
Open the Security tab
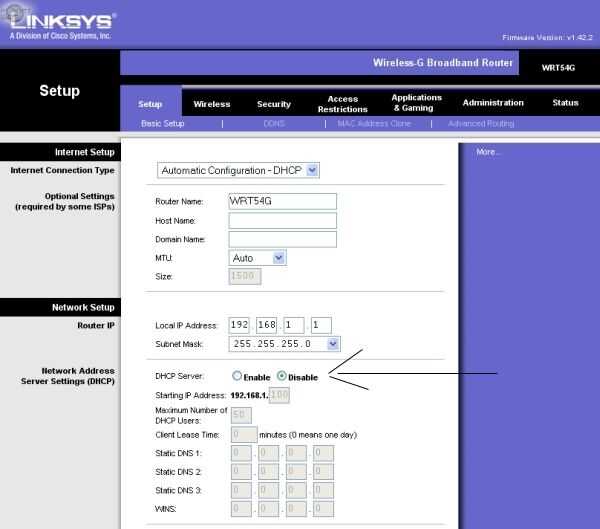(x=274, y=104)
